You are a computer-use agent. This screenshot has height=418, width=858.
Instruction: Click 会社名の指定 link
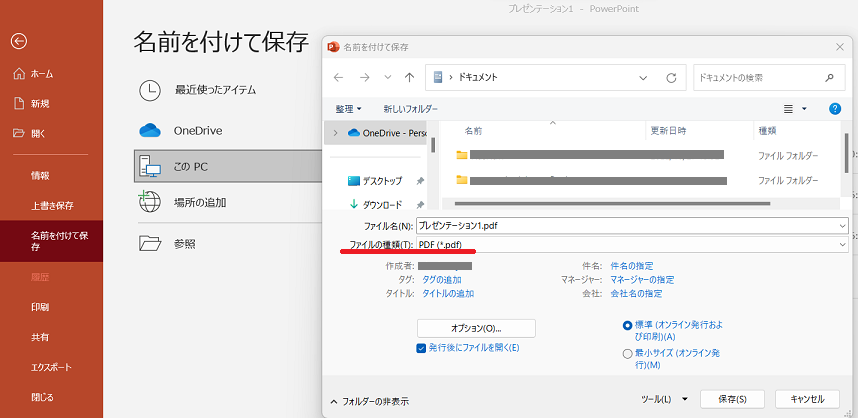[636, 293]
